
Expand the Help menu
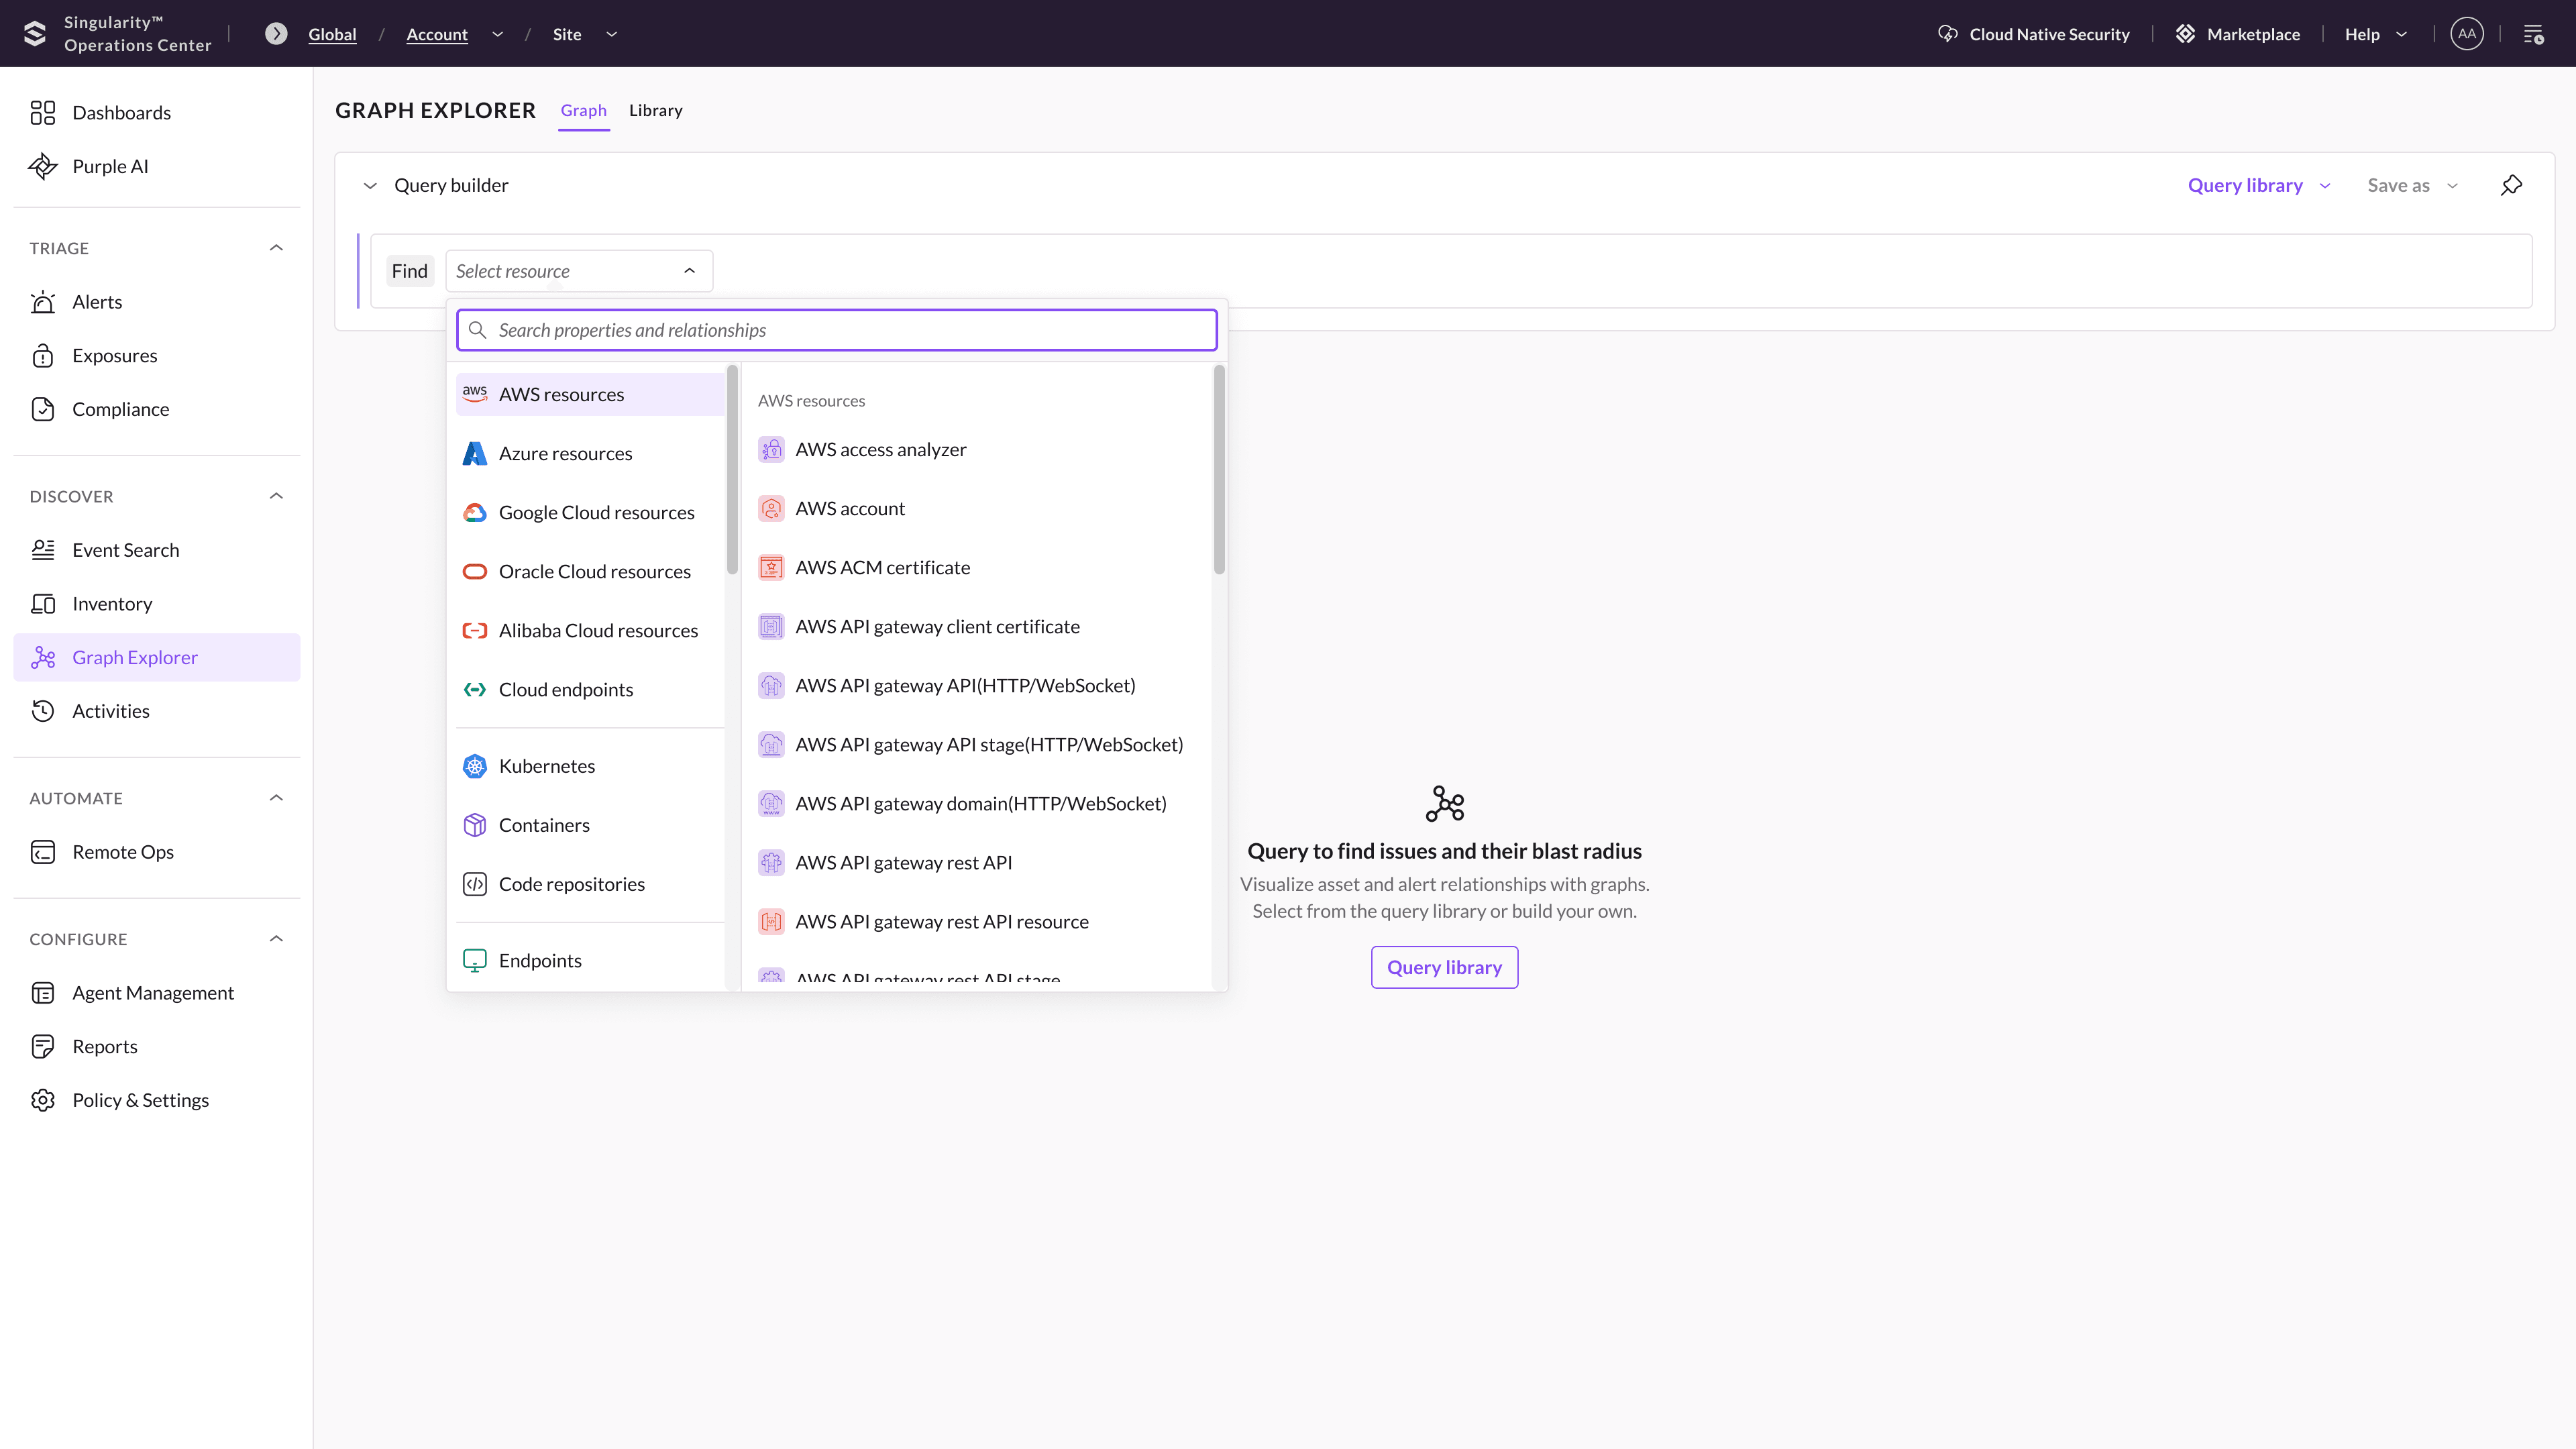(x=2376, y=34)
